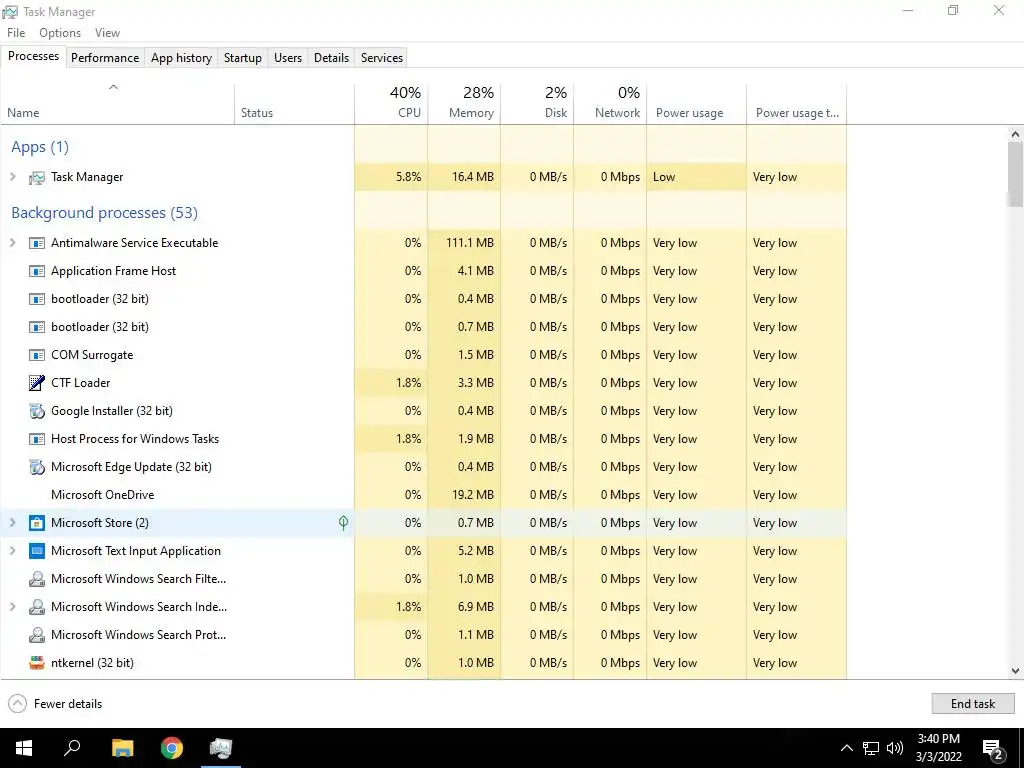Expand the Antimalware Service Executable row
This screenshot has width=1024, height=768.
coord(12,242)
